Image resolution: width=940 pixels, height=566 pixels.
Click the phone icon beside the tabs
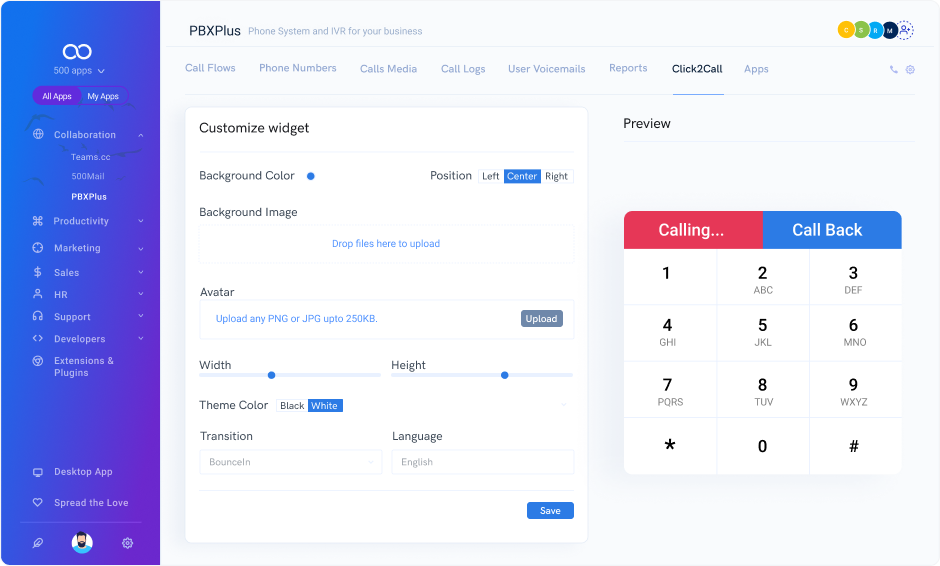click(x=893, y=70)
